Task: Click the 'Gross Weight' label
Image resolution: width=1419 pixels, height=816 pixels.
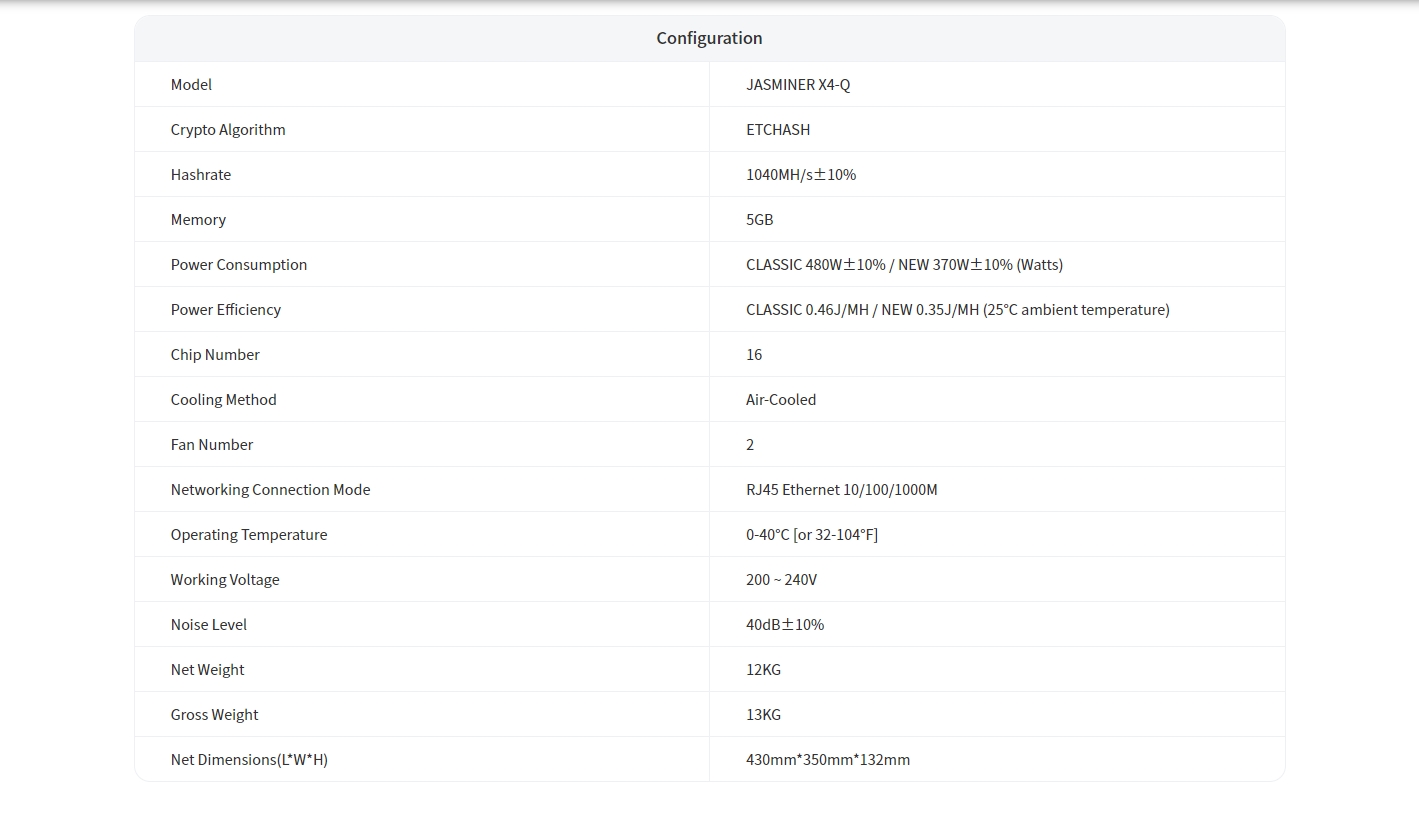Action: (214, 715)
